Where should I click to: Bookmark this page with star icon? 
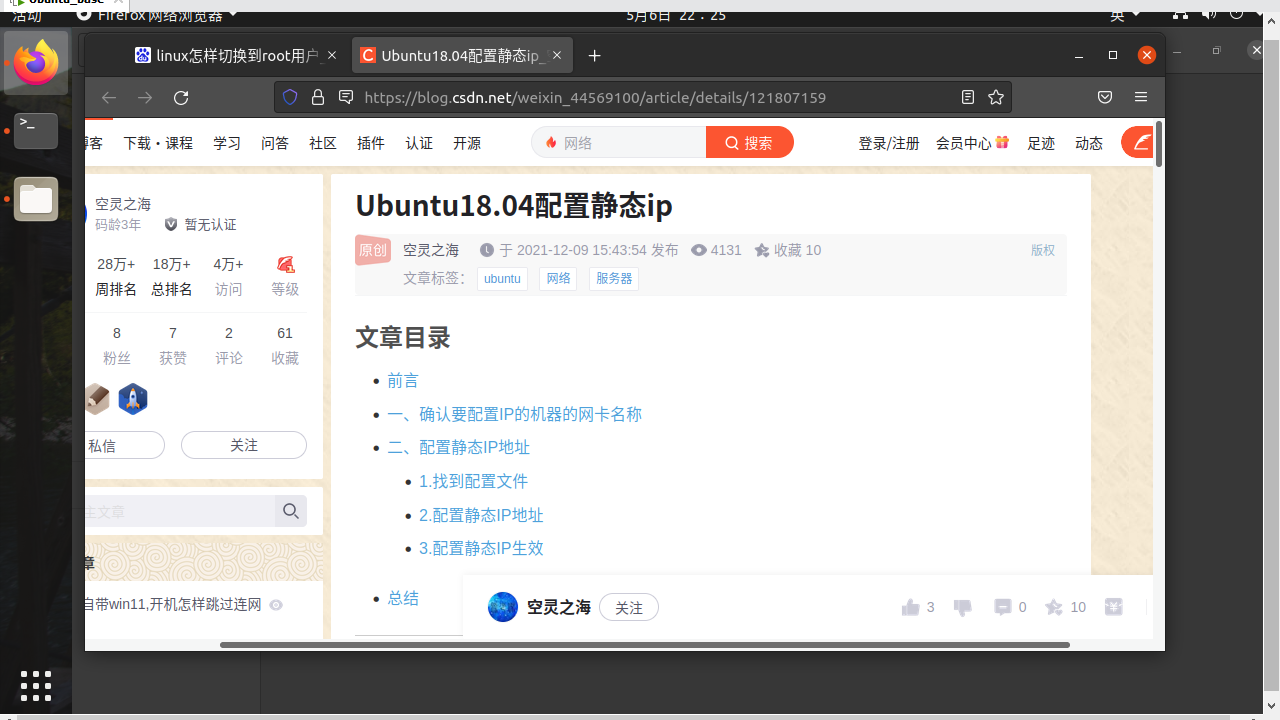(x=996, y=97)
